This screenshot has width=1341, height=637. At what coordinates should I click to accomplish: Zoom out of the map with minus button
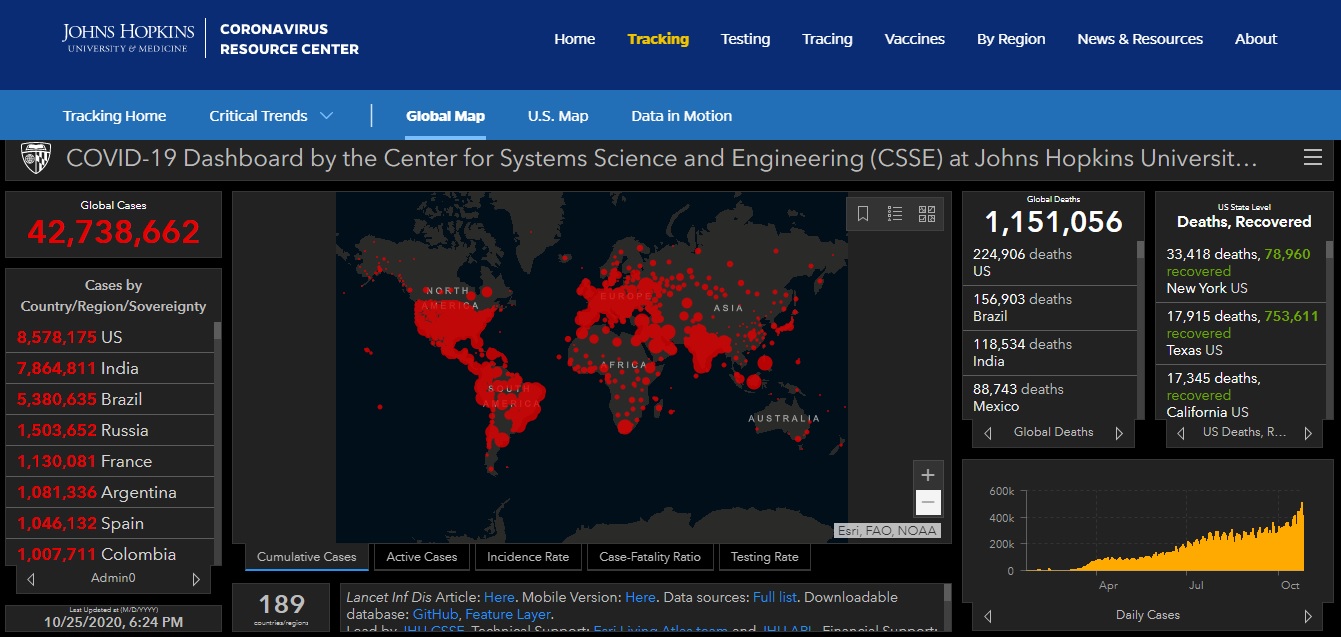point(928,503)
